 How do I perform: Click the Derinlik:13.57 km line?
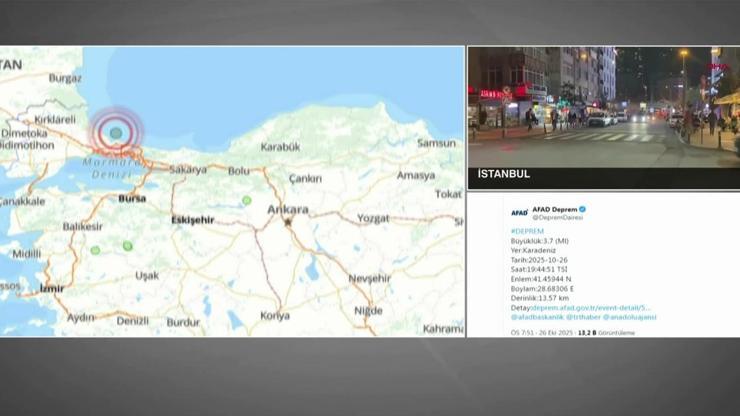[x=540, y=298]
